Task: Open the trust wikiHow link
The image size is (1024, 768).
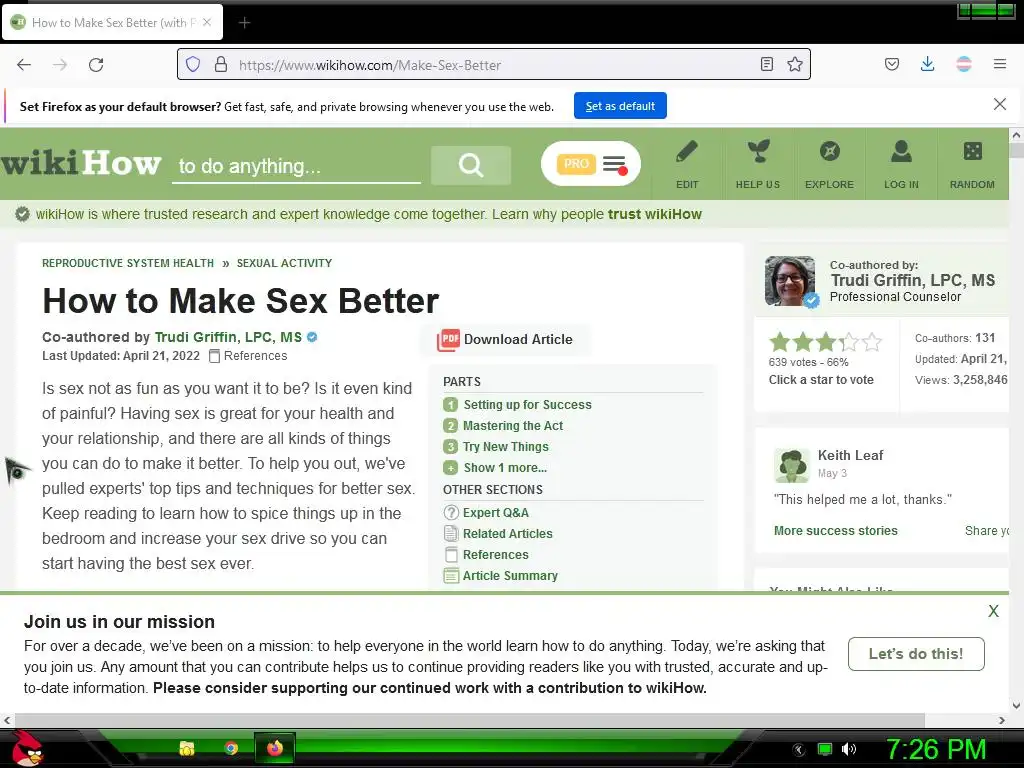Action: click(654, 214)
